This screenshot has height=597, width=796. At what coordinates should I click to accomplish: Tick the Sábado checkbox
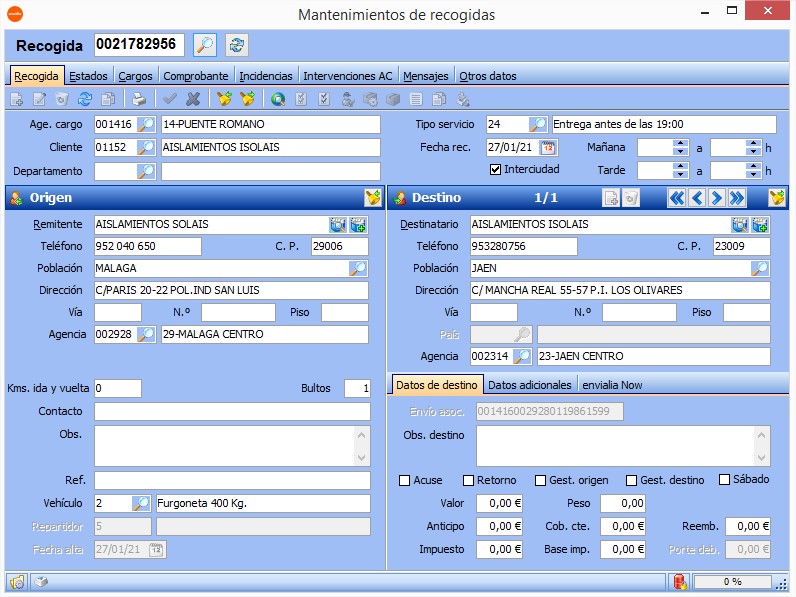pyautogui.click(x=725, y=480)
